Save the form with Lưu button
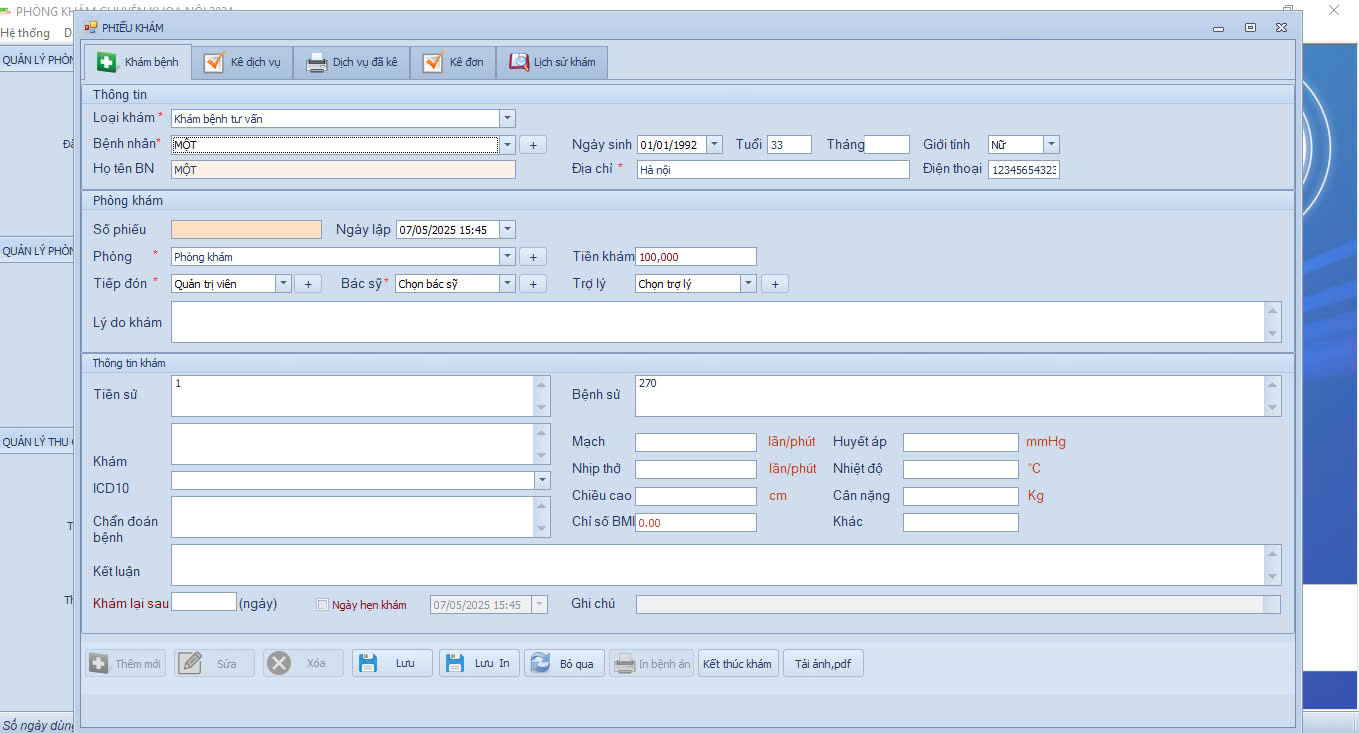This screenshot has height=733, width=1359. point(392,663)
